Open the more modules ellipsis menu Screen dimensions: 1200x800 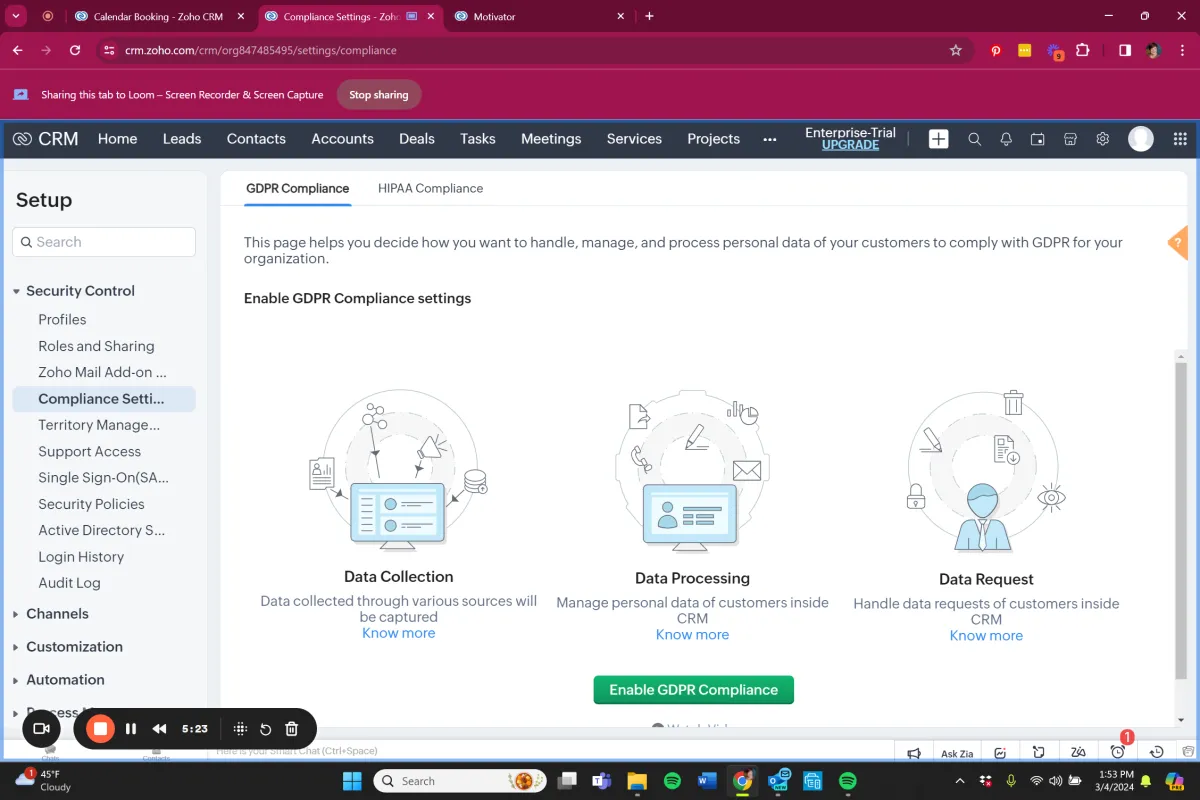(x=770, y=140)
